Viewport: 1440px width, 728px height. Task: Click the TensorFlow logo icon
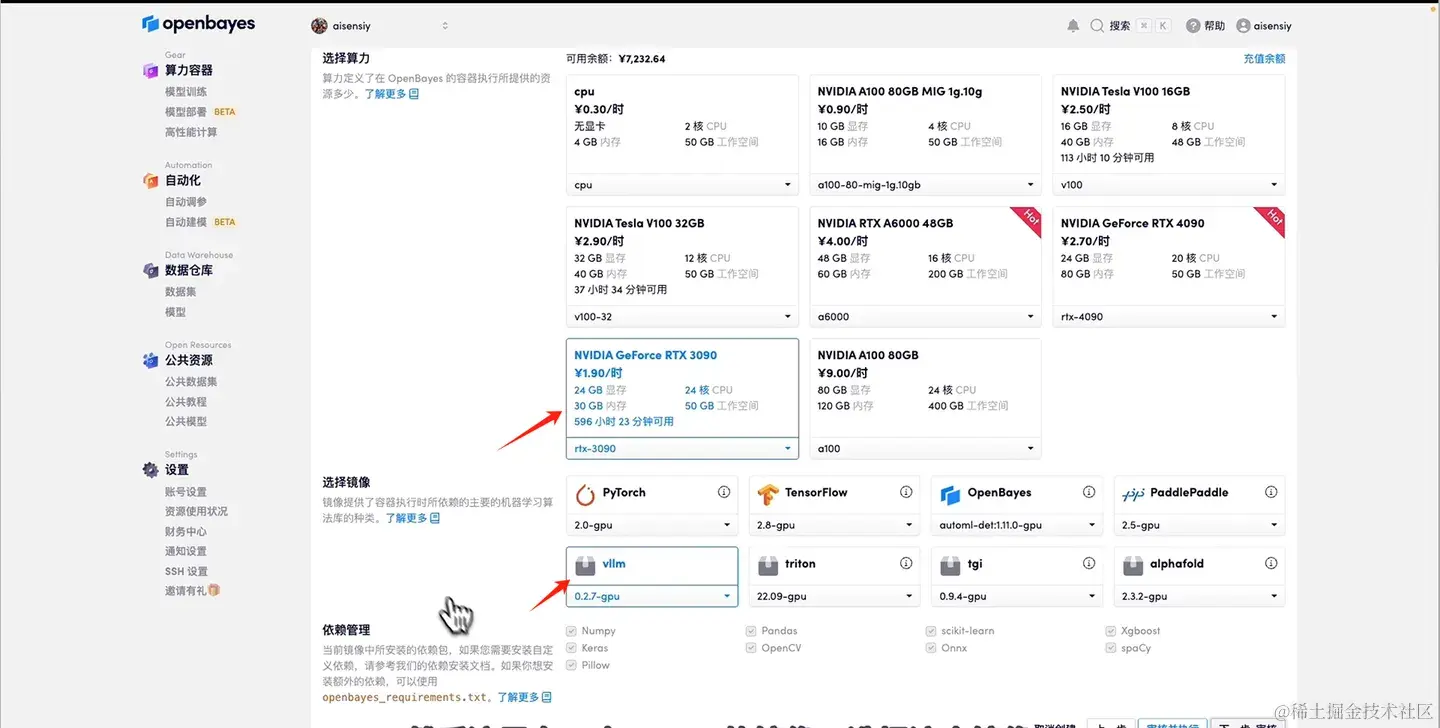(x=768, y=493)
